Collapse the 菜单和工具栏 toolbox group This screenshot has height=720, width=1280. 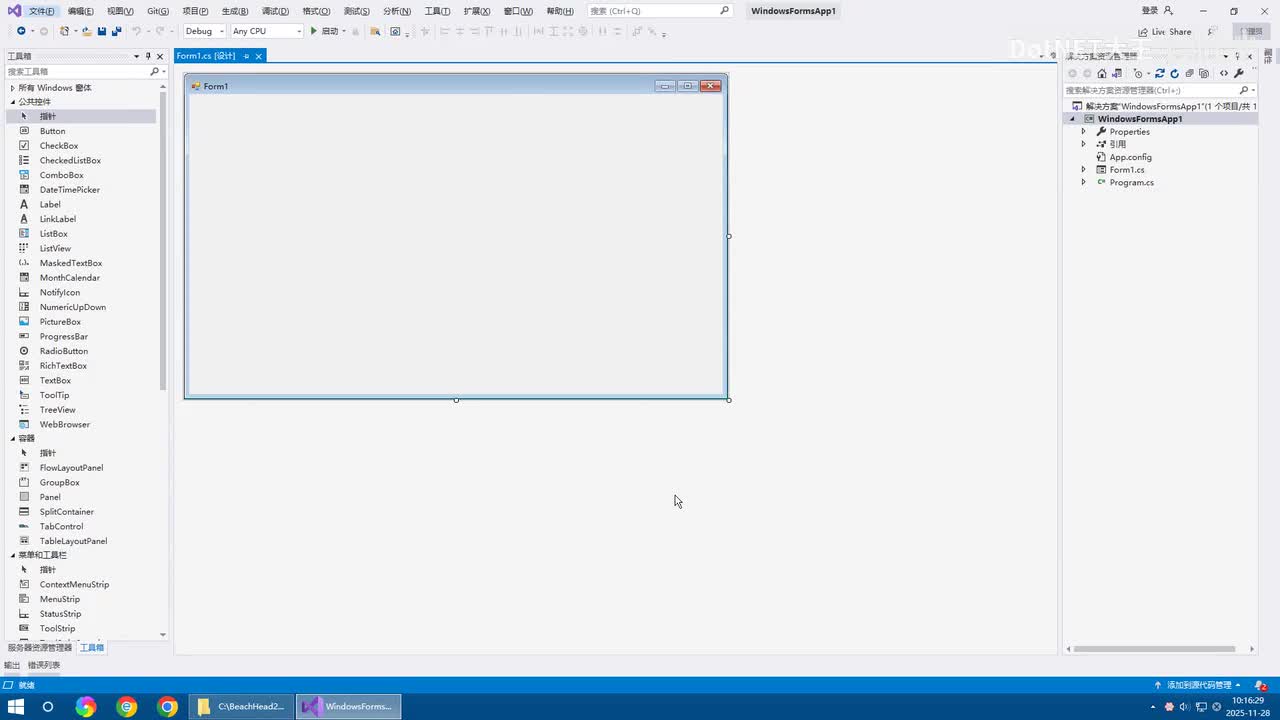point(13,556)
